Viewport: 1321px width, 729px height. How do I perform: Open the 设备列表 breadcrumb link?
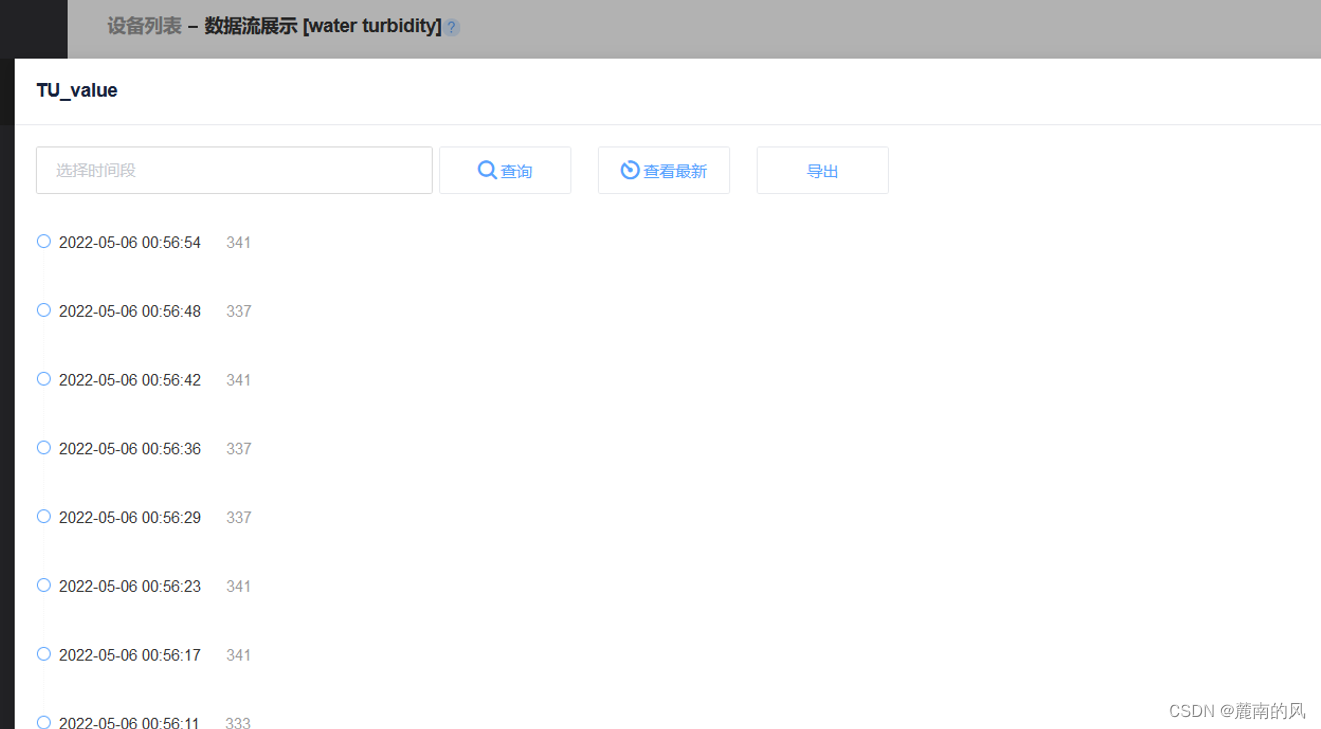144,26
